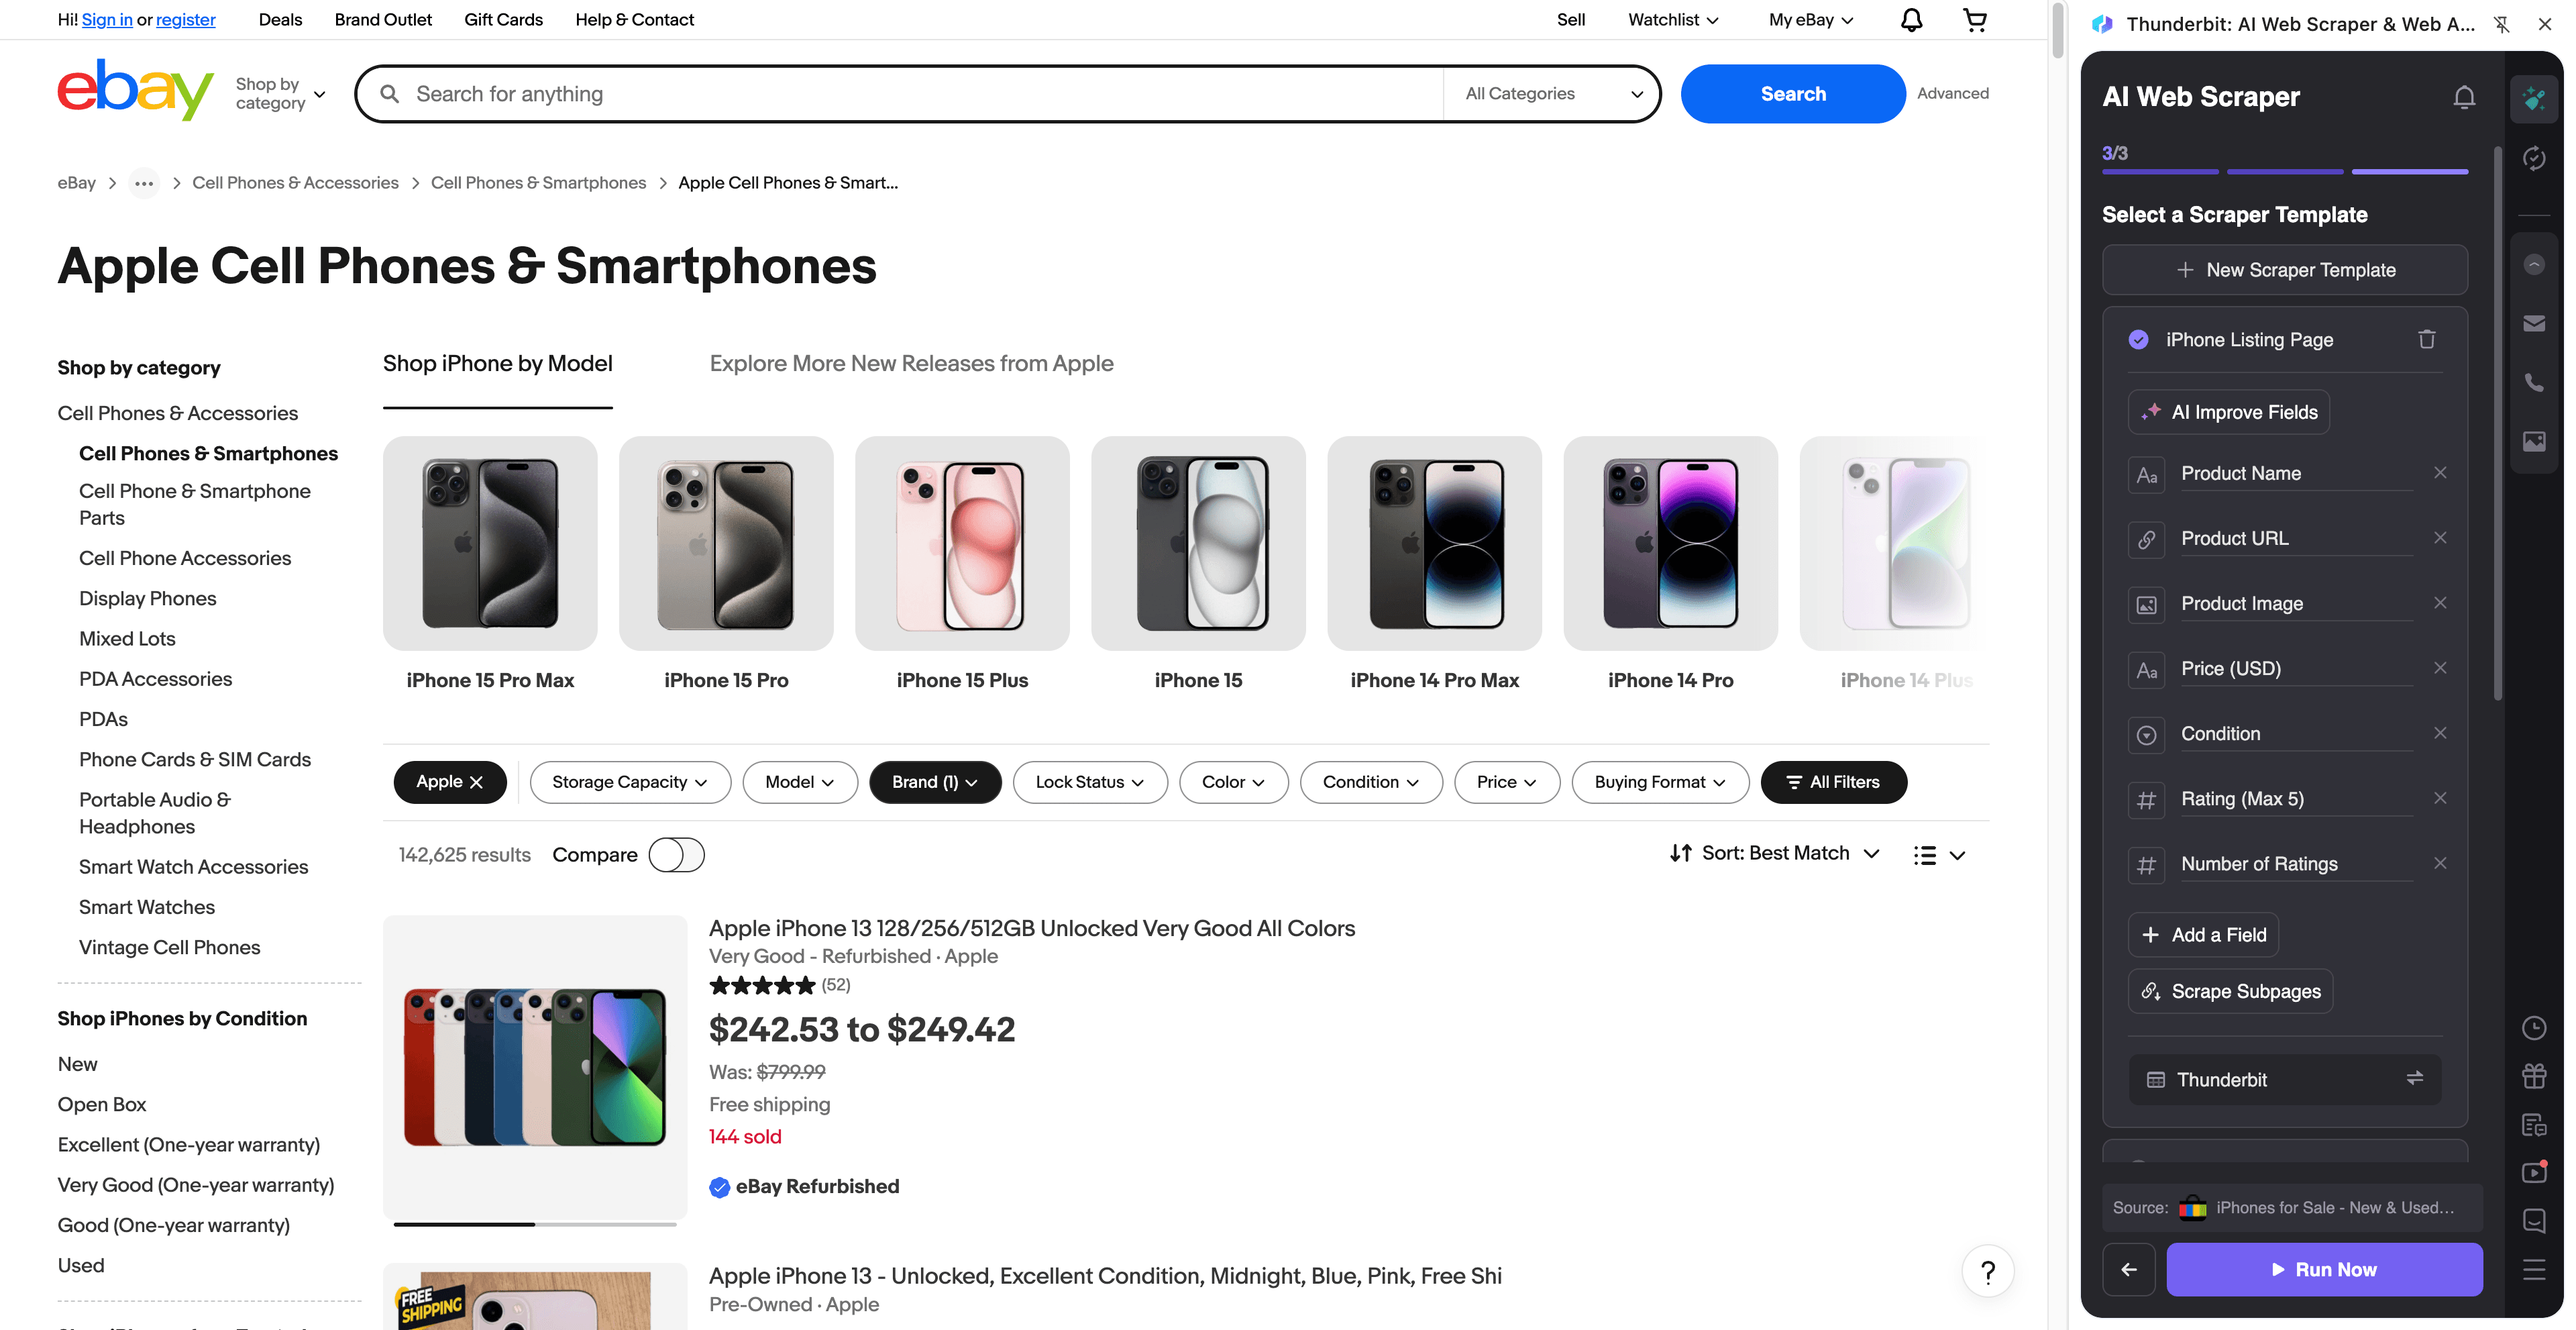Open the image downloader icon in sidebar
This screenshot has width=2576, height=1330.
click(2534, 442)
